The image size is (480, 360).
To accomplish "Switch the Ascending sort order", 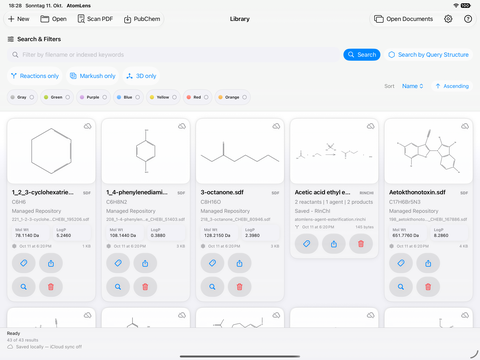I will [452, 86].
